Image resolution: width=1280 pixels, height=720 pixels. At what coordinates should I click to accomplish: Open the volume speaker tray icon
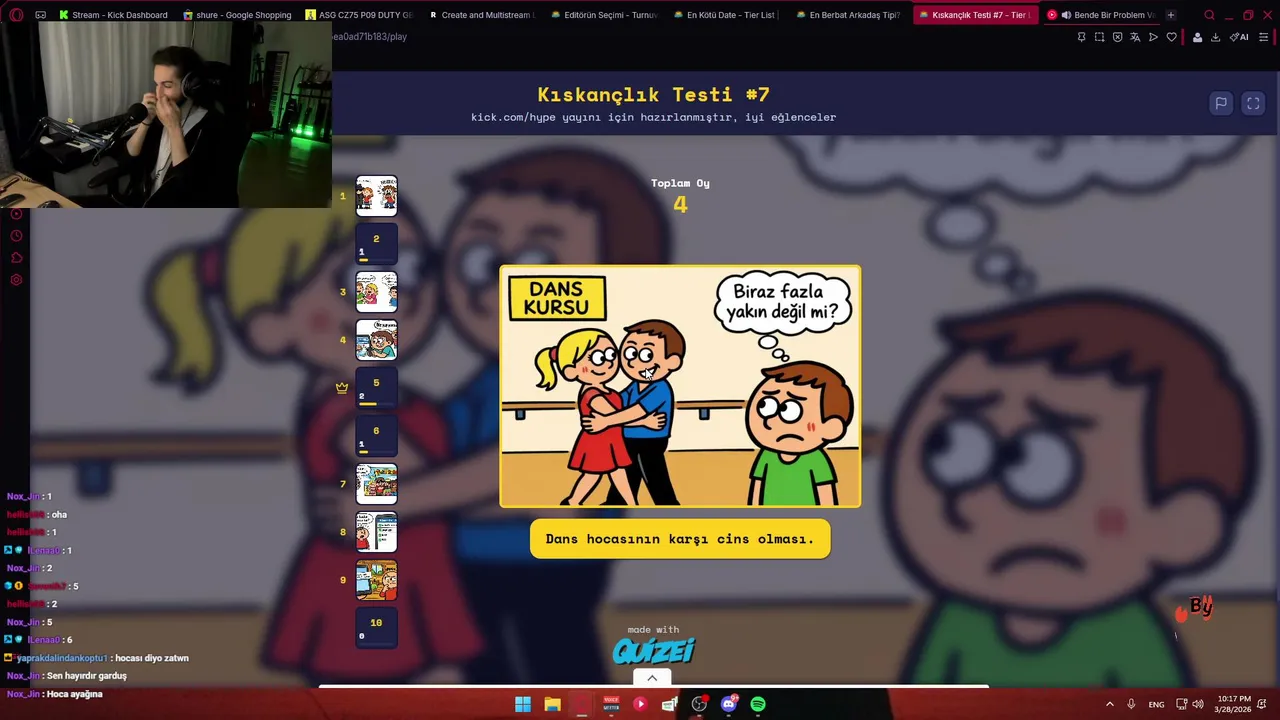tap(1198, 704)
